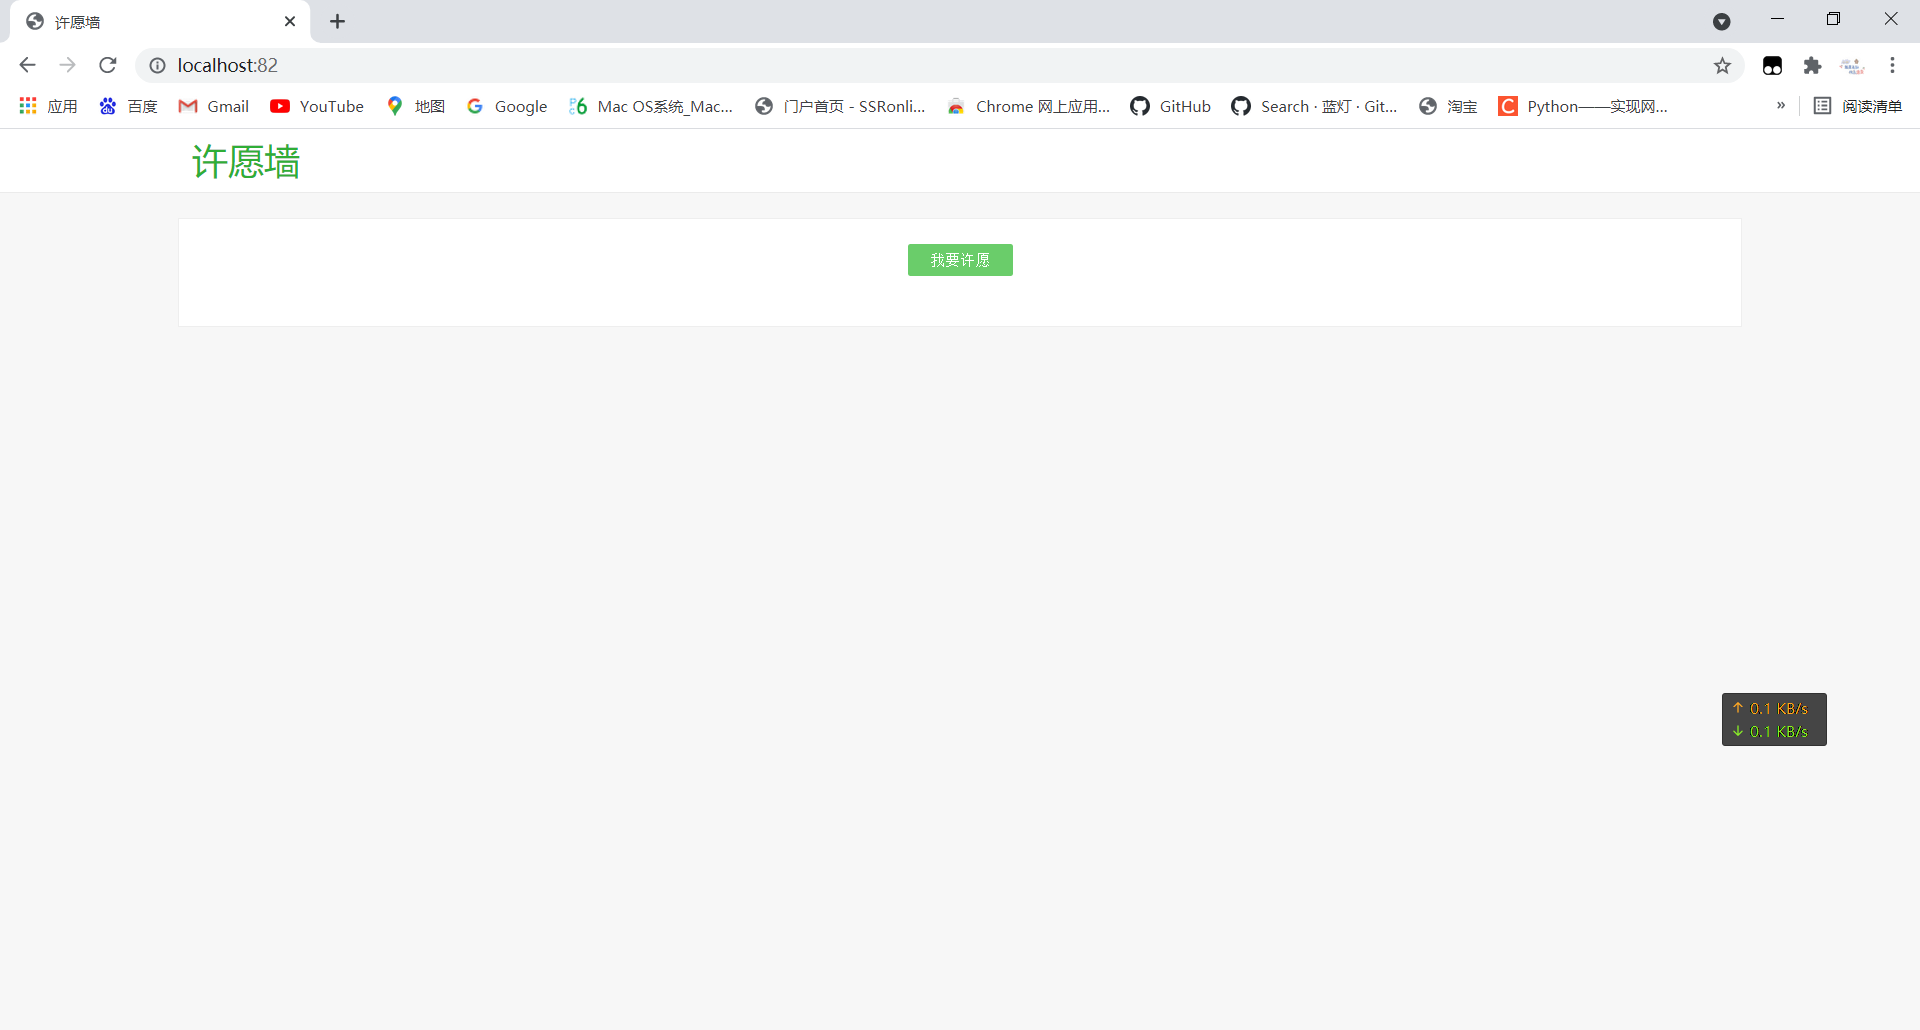This screenshot has height=1030, width=1920.
Task: Open the 百度 bookmark
Action: [x=129, y=106]
